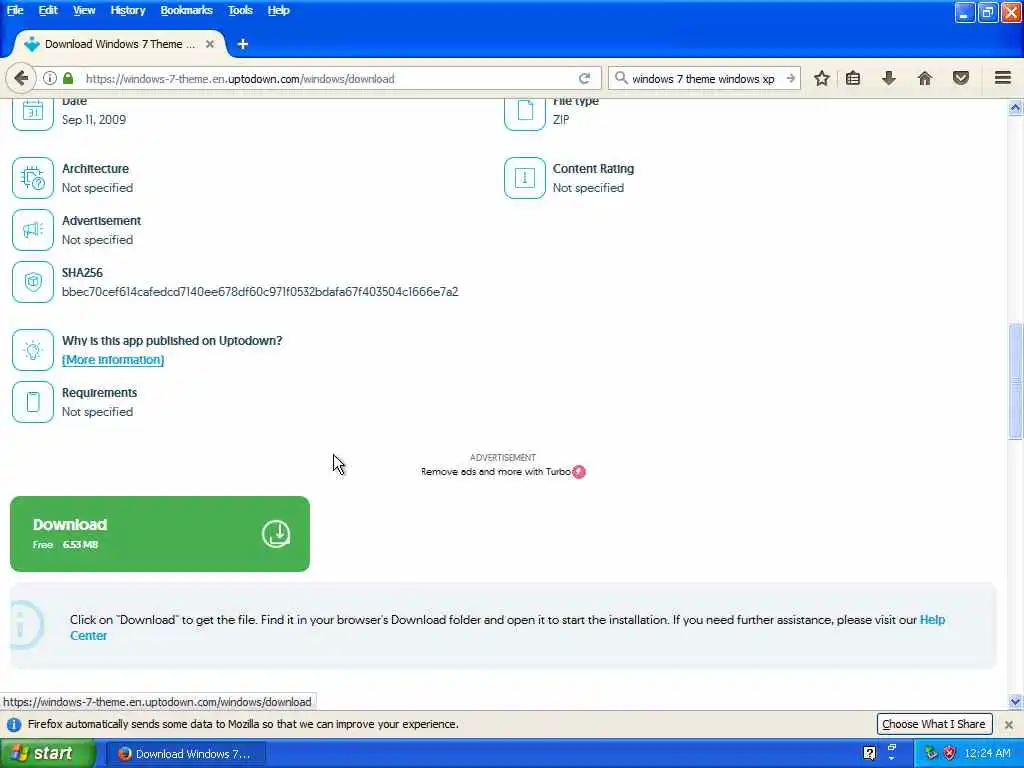1024x768 pixels.
Task: Open the Pocket icon in toolbar
Action: pyautogui.click(x=961, y=78)
